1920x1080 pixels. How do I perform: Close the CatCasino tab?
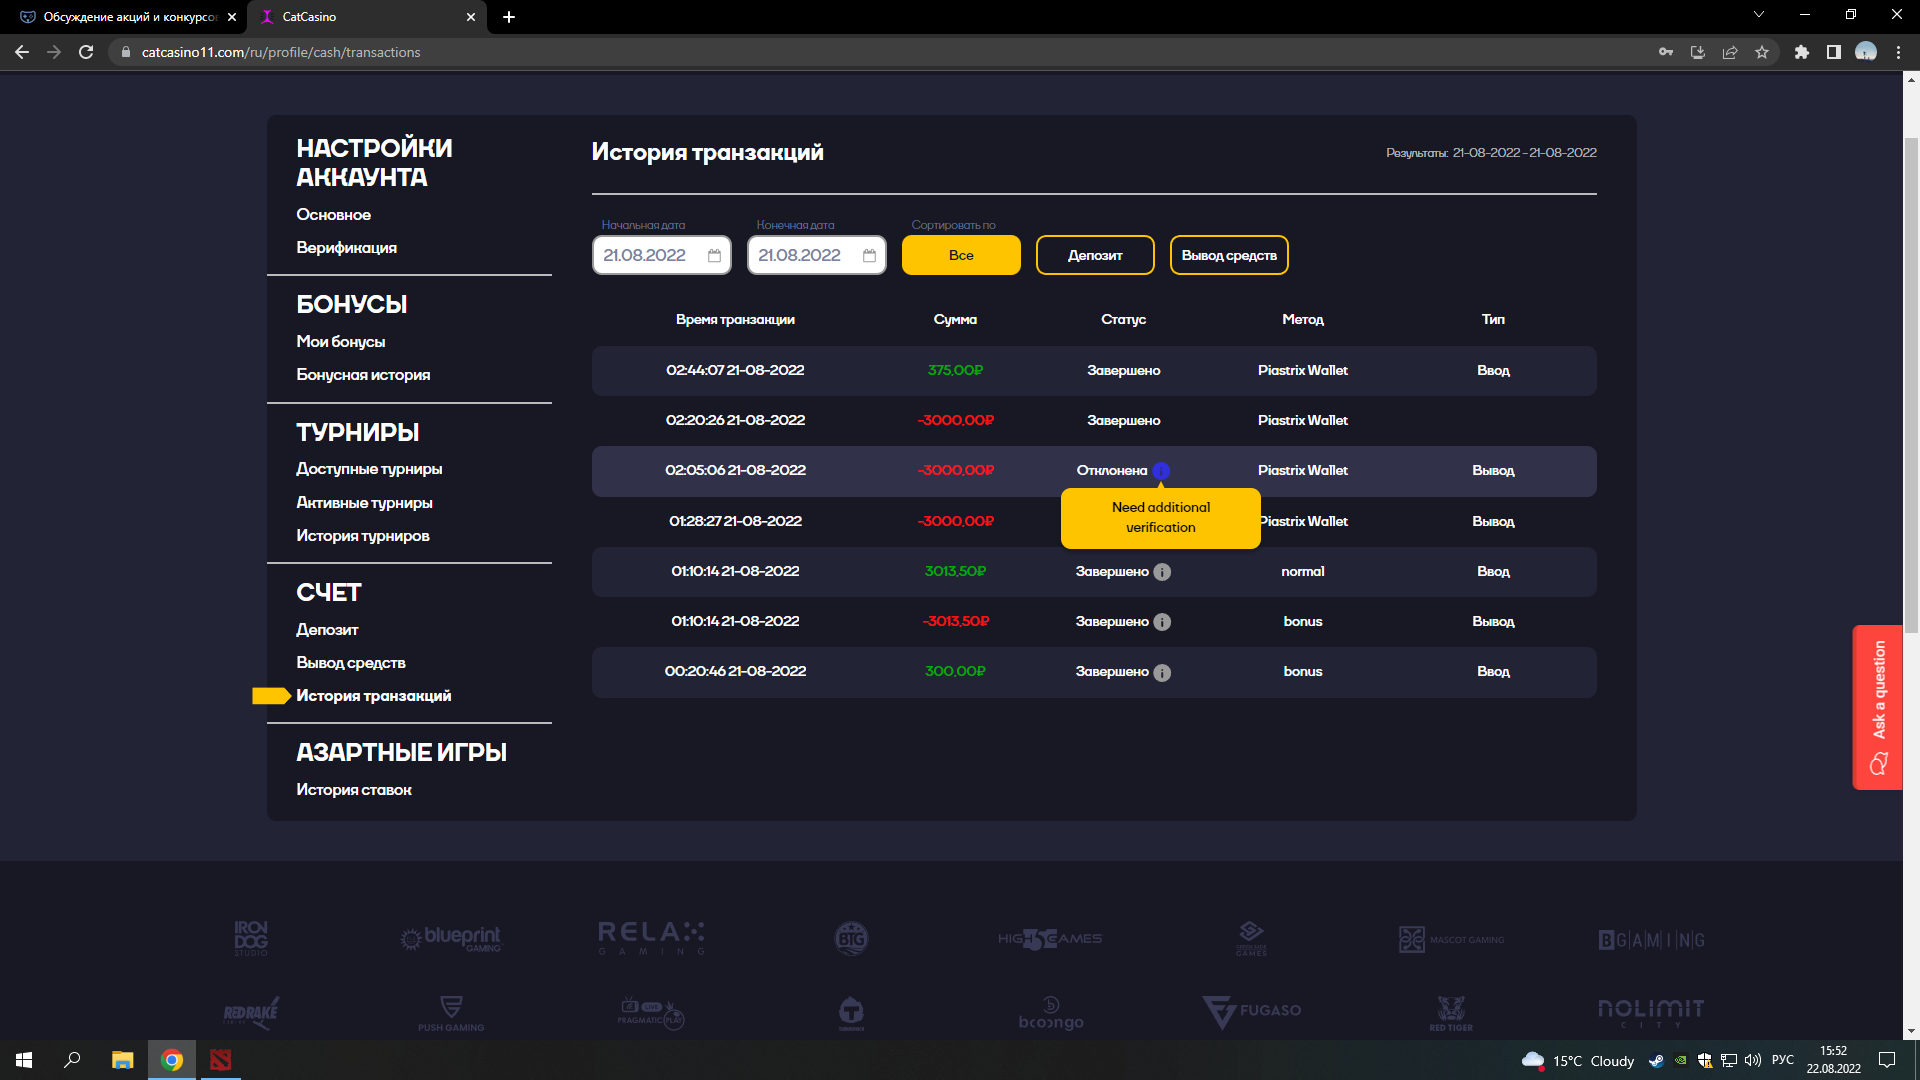[471, 17]
